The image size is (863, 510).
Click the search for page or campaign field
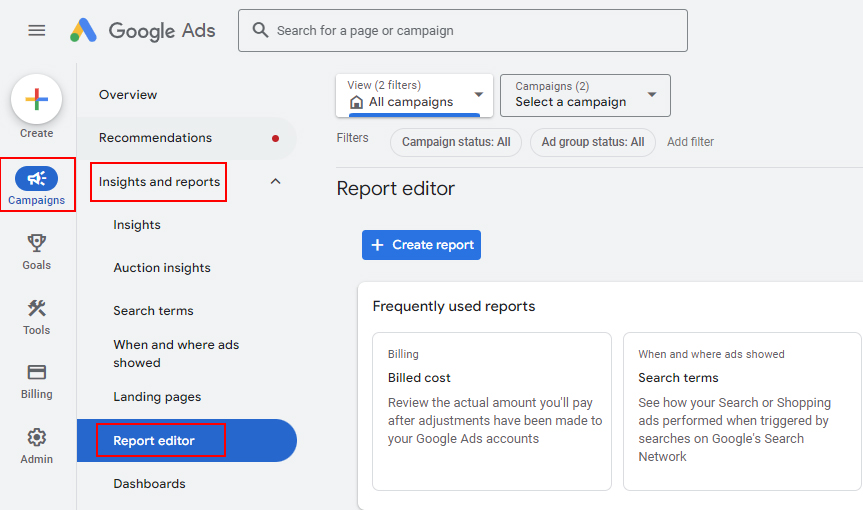pos(463,30)
